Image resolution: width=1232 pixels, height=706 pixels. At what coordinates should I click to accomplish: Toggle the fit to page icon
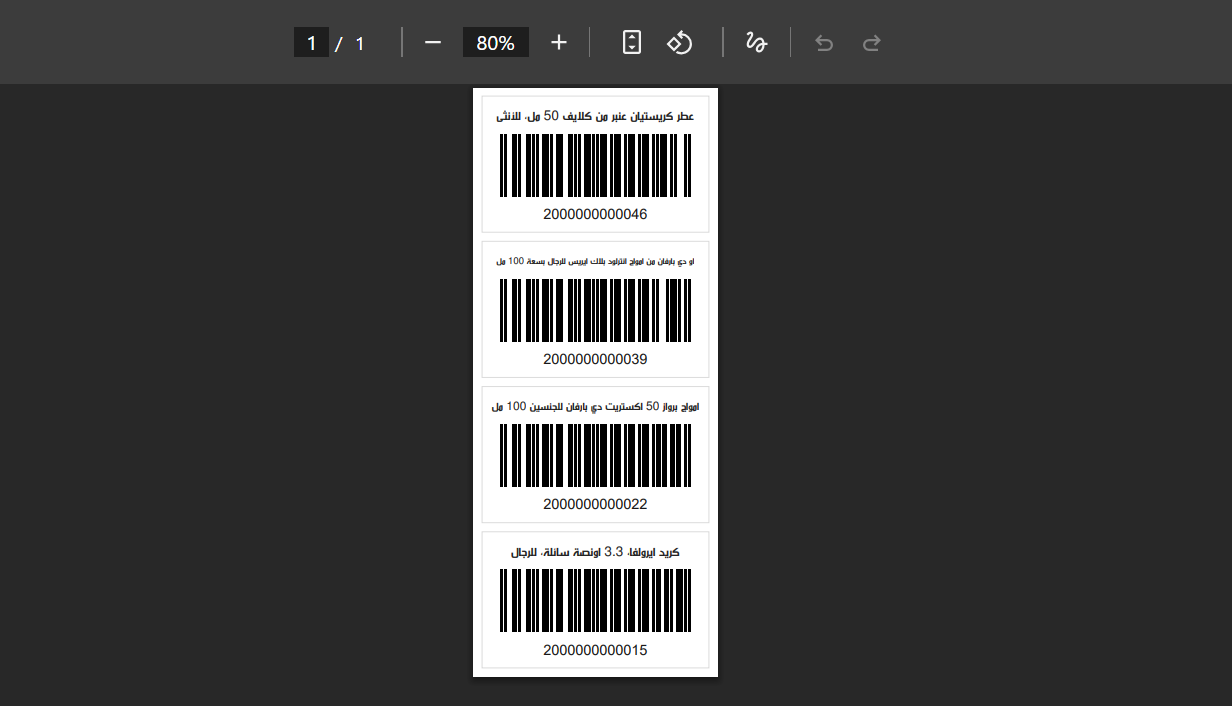click(631, 43)
